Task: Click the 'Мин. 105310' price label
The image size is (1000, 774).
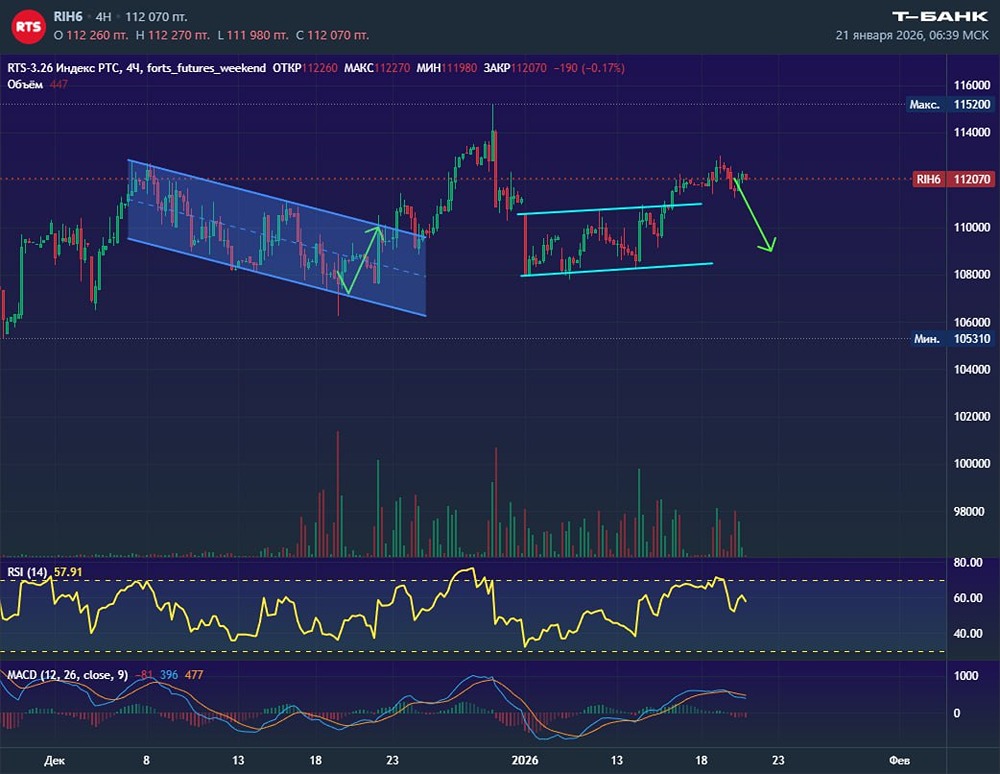Action: (x=952, y=339)
